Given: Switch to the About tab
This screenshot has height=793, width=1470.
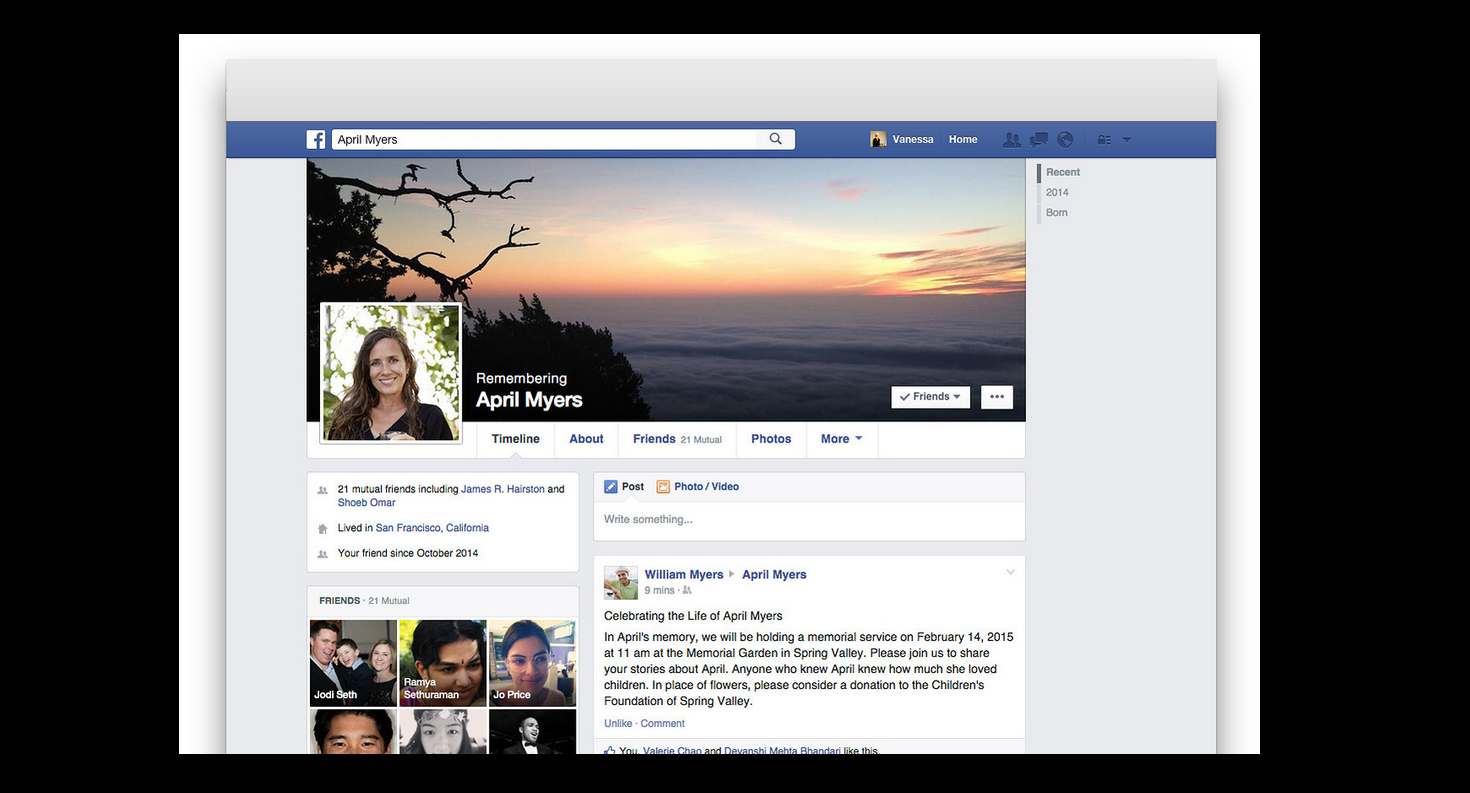Looking at the screenshot, I should coord(586,439).
